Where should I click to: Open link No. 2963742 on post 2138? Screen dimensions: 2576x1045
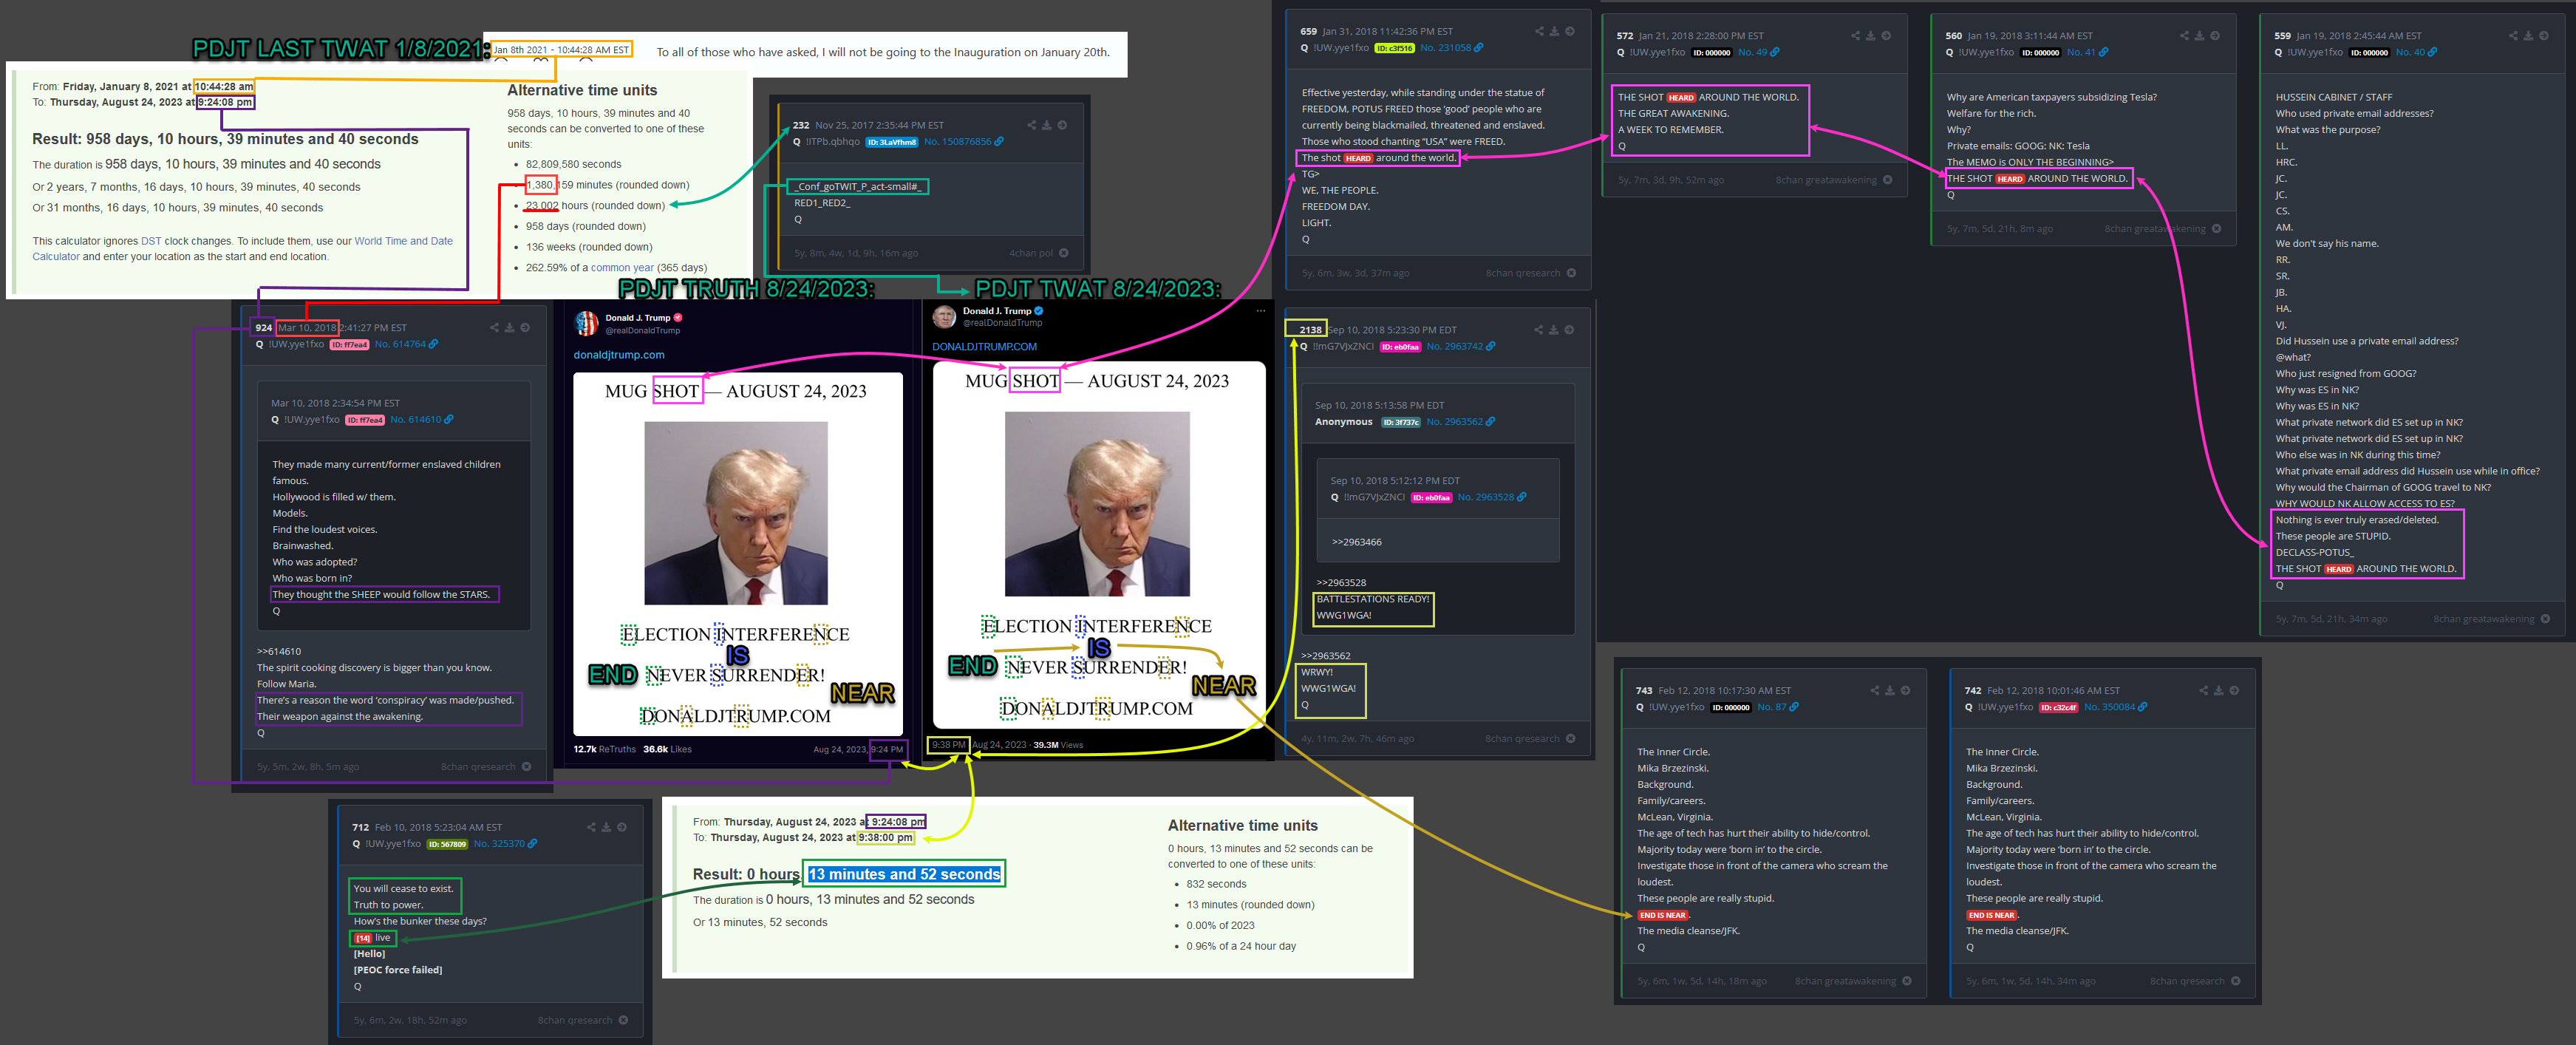(x=1461, y=347)
